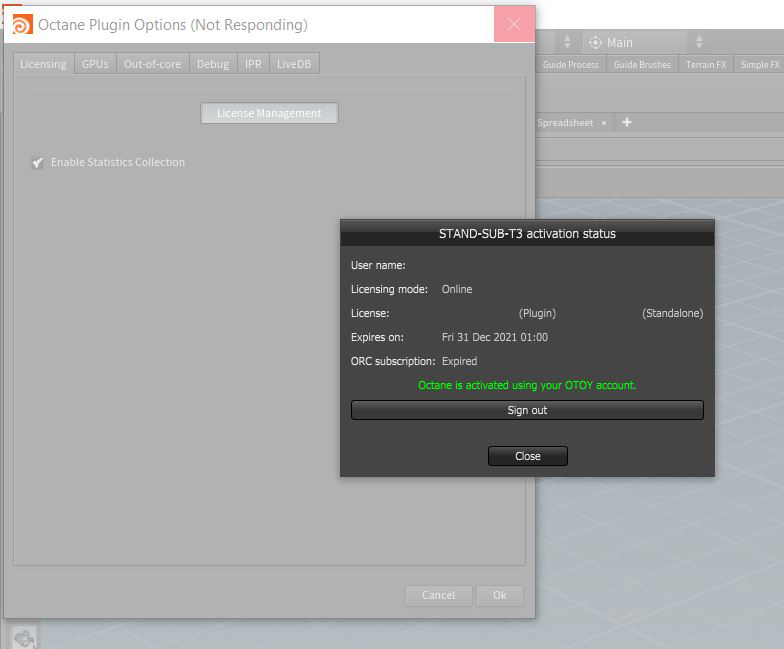Close the activation status dialog
Screen dimensions: 784x649
(x=528, y=456)
